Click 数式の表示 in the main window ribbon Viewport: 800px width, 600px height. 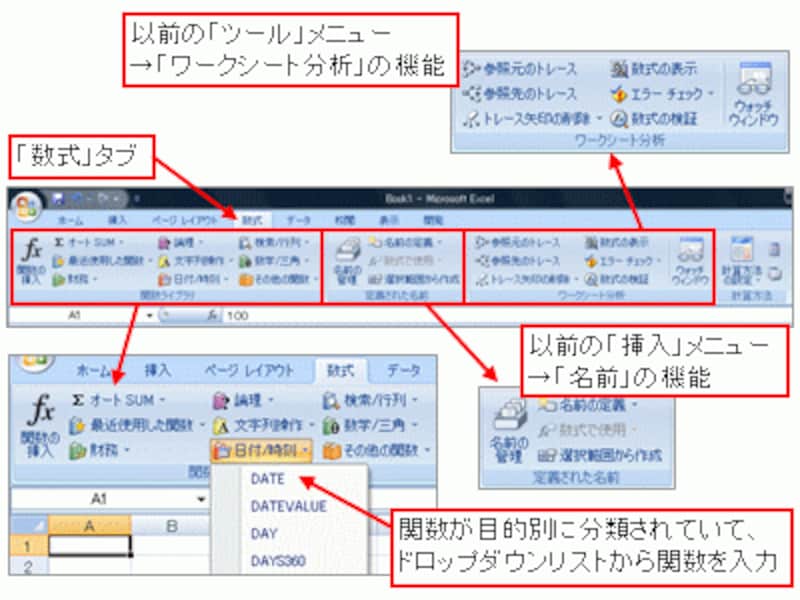tap(616, 242)
